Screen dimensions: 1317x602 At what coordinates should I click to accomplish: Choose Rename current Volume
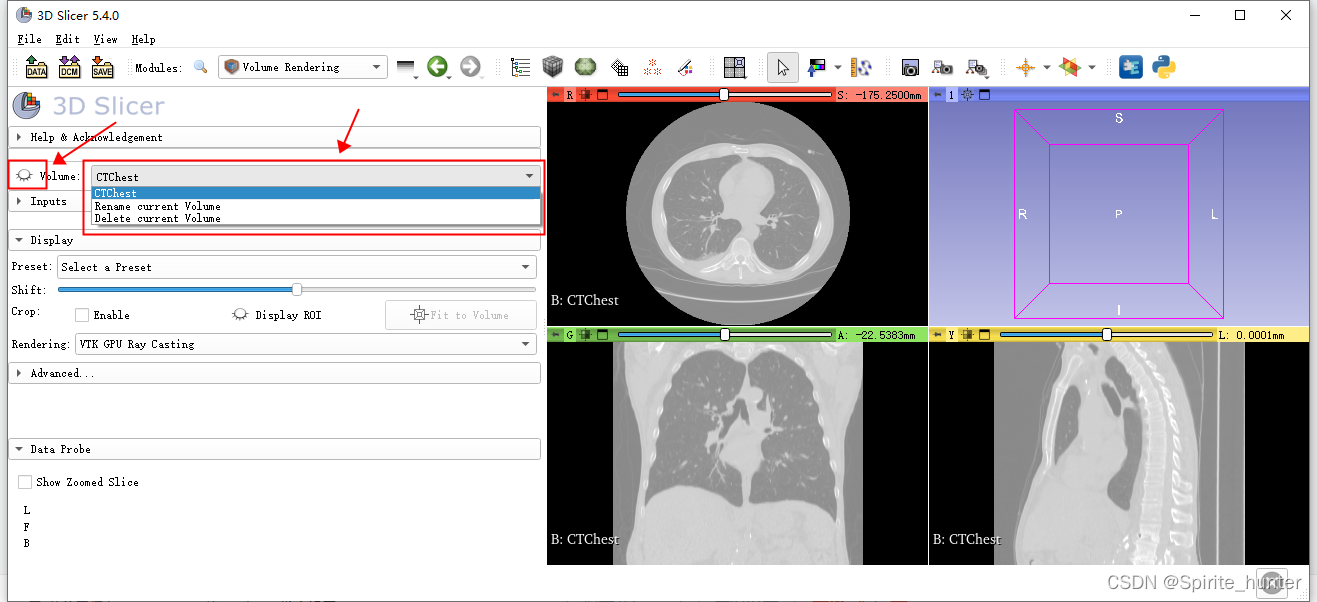coord(316,206)
